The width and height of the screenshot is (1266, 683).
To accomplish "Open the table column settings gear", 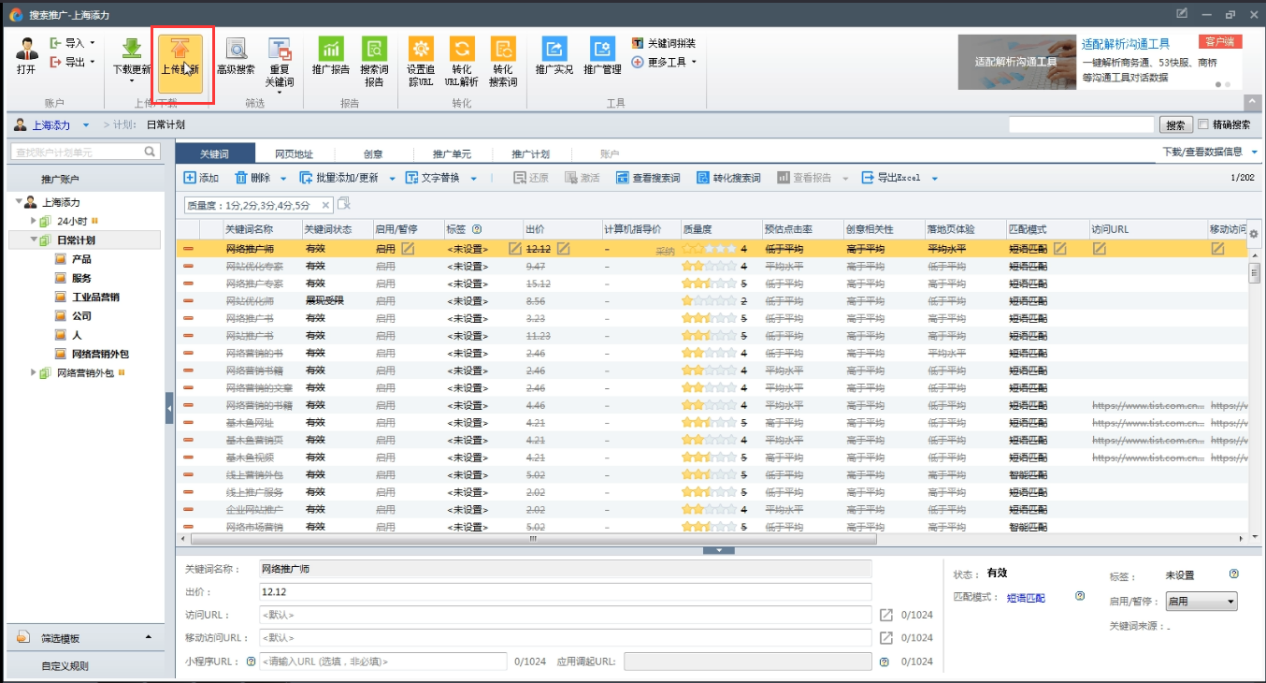I will point(1254,233).
